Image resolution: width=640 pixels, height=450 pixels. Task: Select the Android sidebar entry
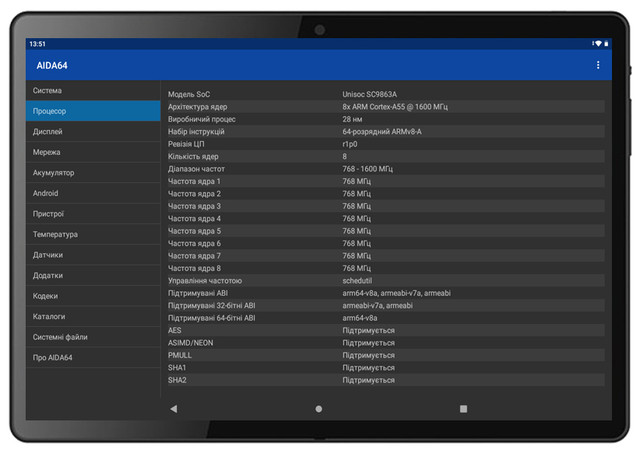(93, 193)
